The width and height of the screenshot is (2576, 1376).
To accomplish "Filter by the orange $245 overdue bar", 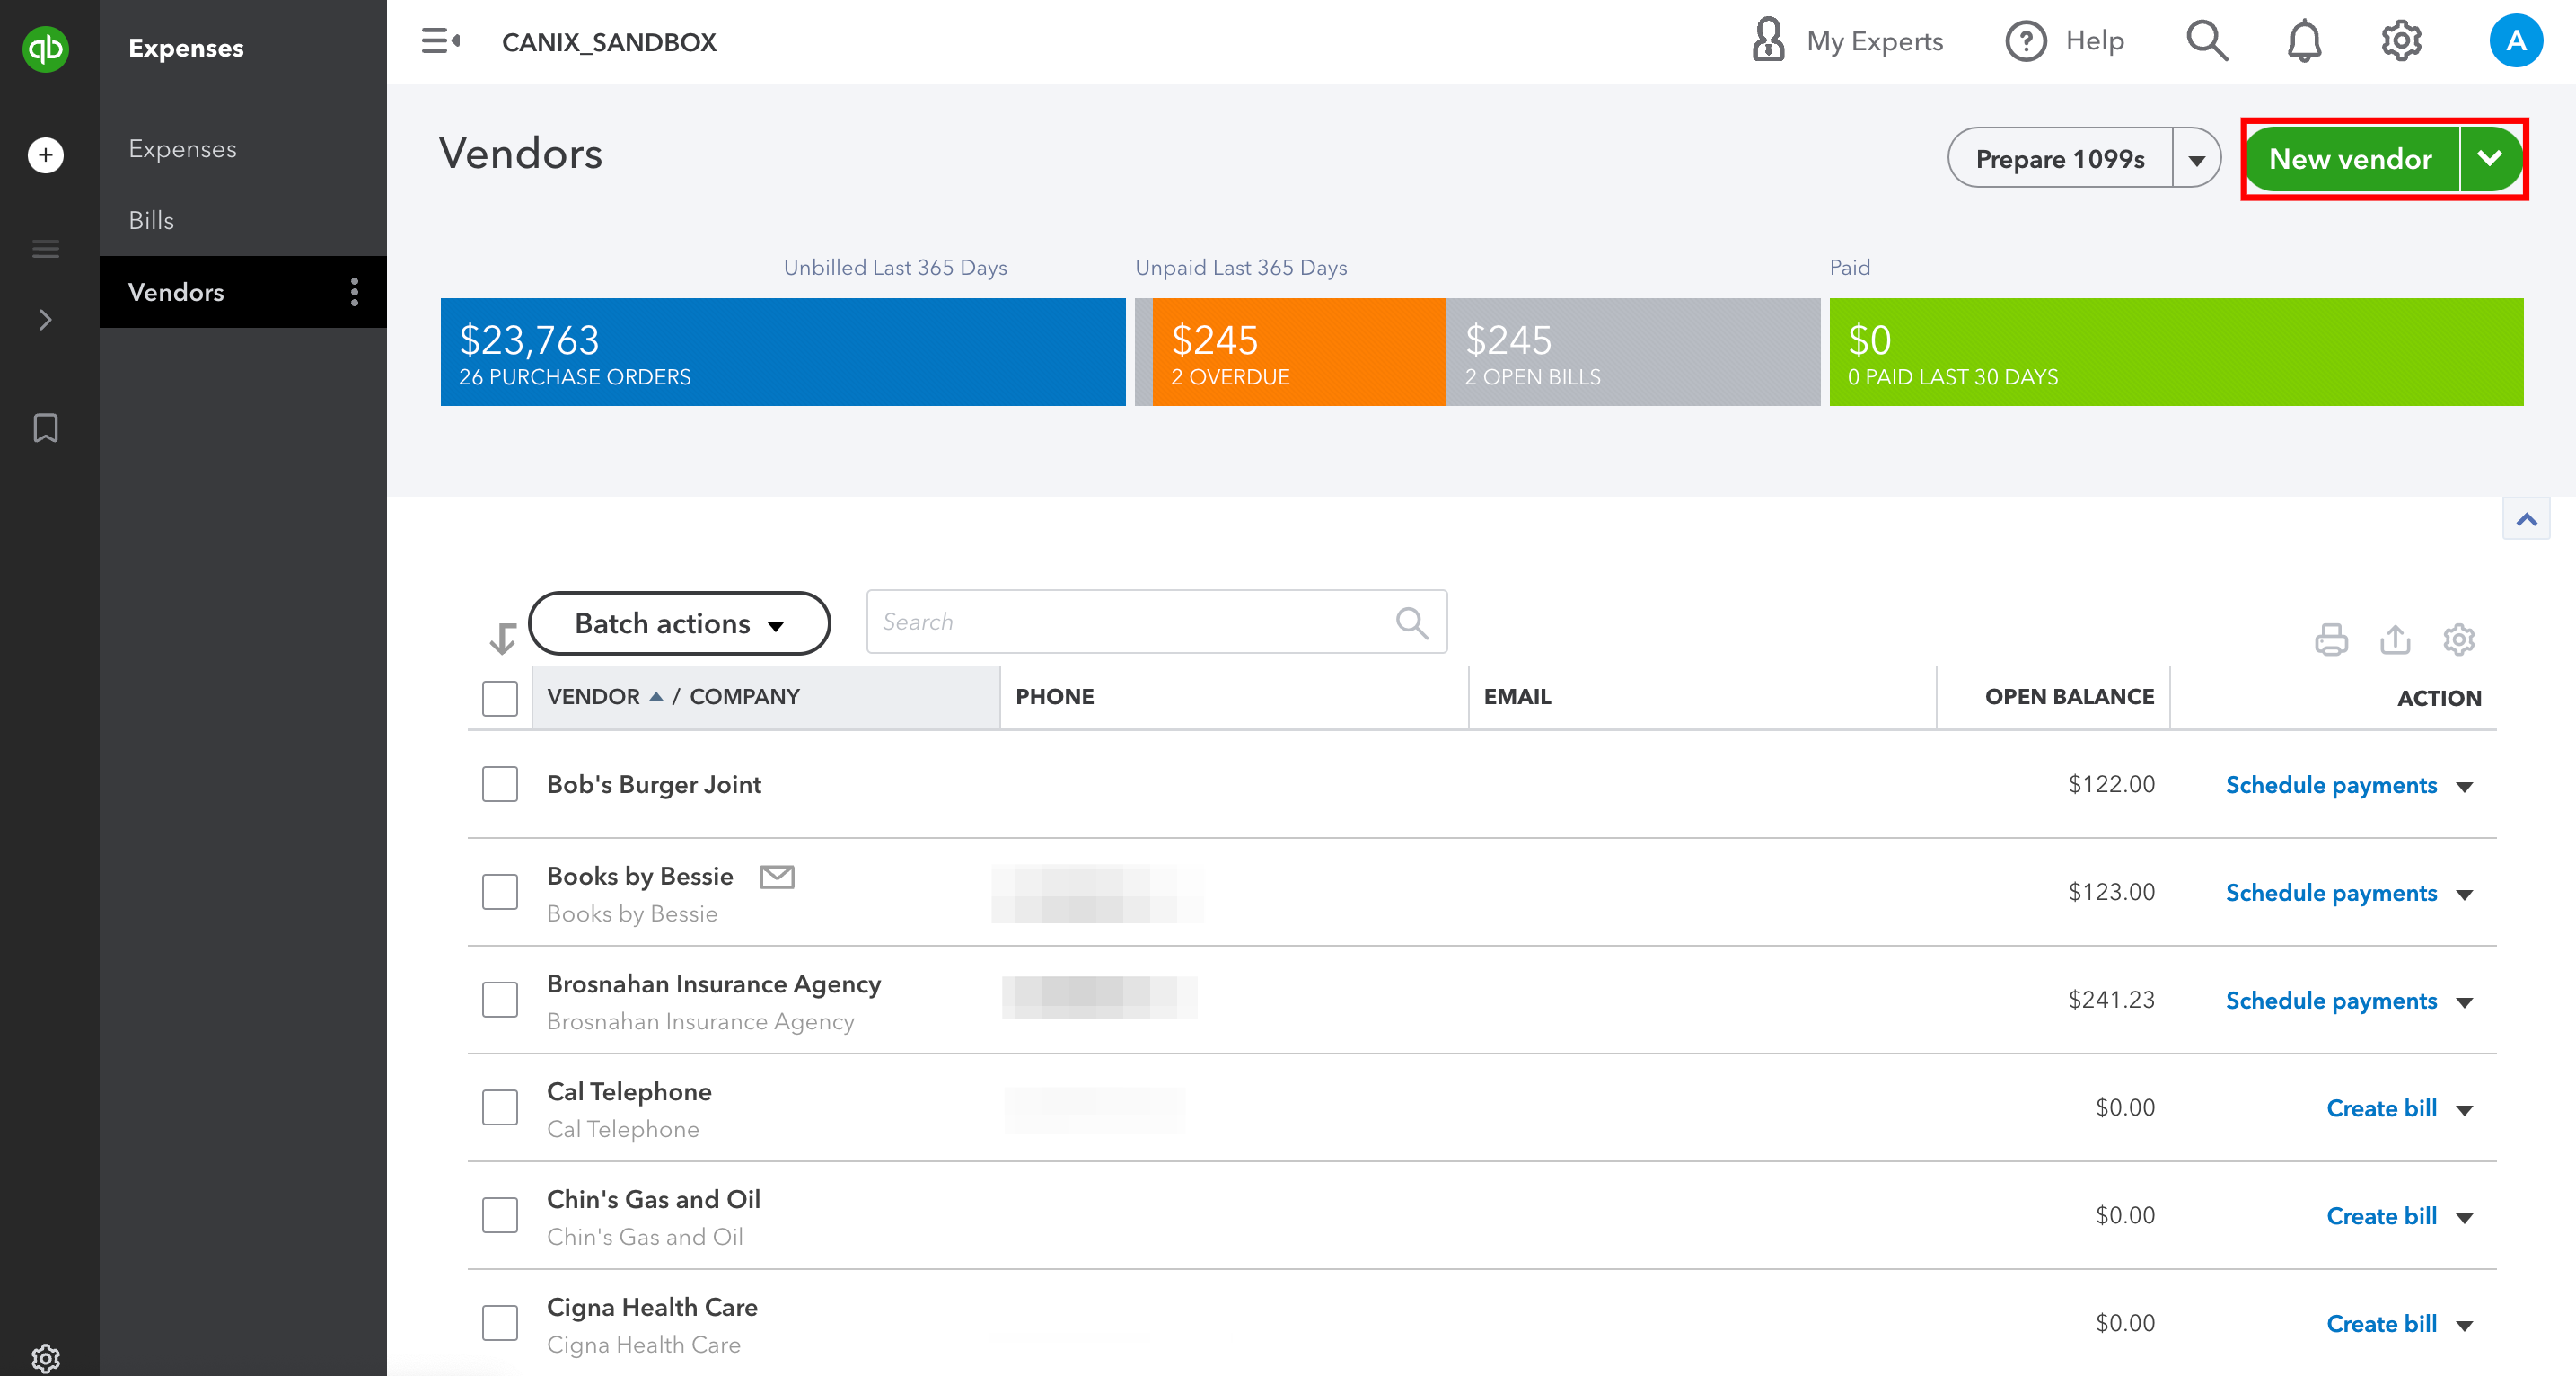I will pyautogui.click(x=1297, y=352).
